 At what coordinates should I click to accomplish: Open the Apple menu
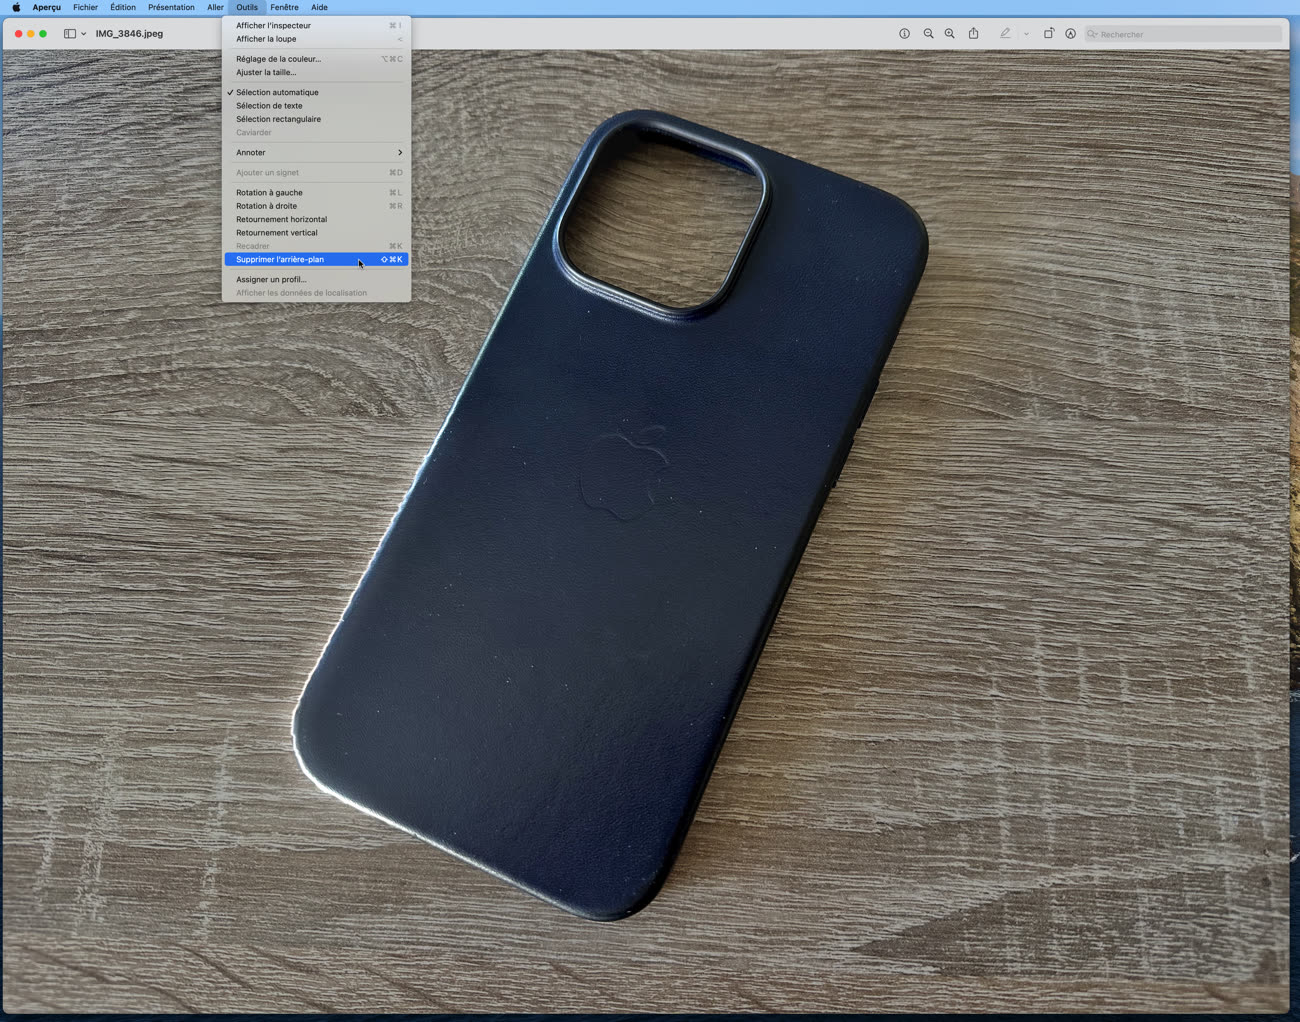pyautogui.click(x=16, y=7)
